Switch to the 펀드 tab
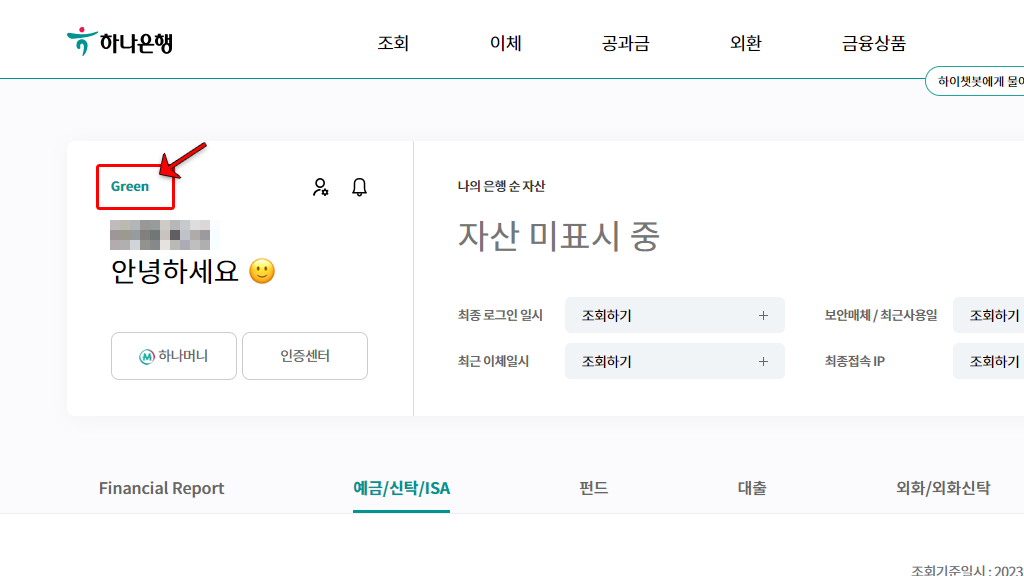Image resolution: width=1024 pixels, height=576 pixels. point(595,488)
